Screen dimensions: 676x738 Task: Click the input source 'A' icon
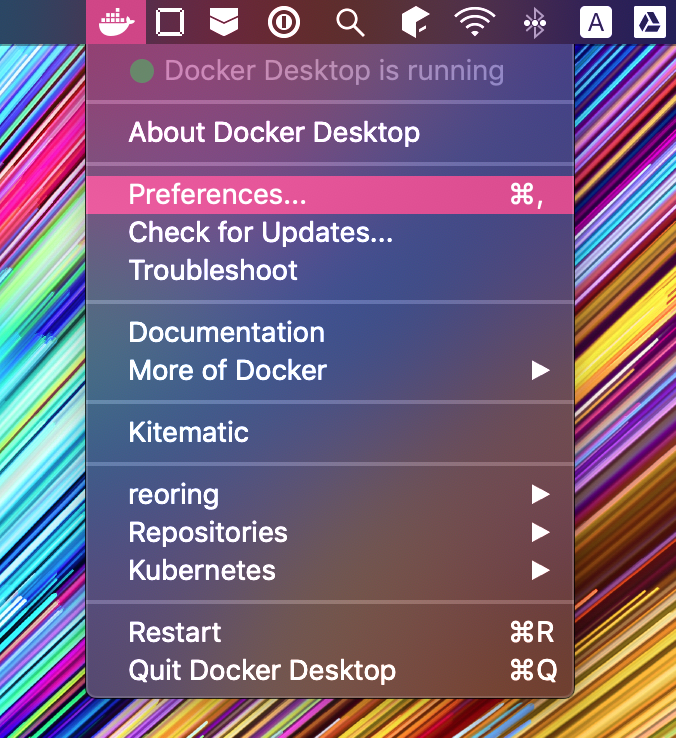click(x=596, y=22)
